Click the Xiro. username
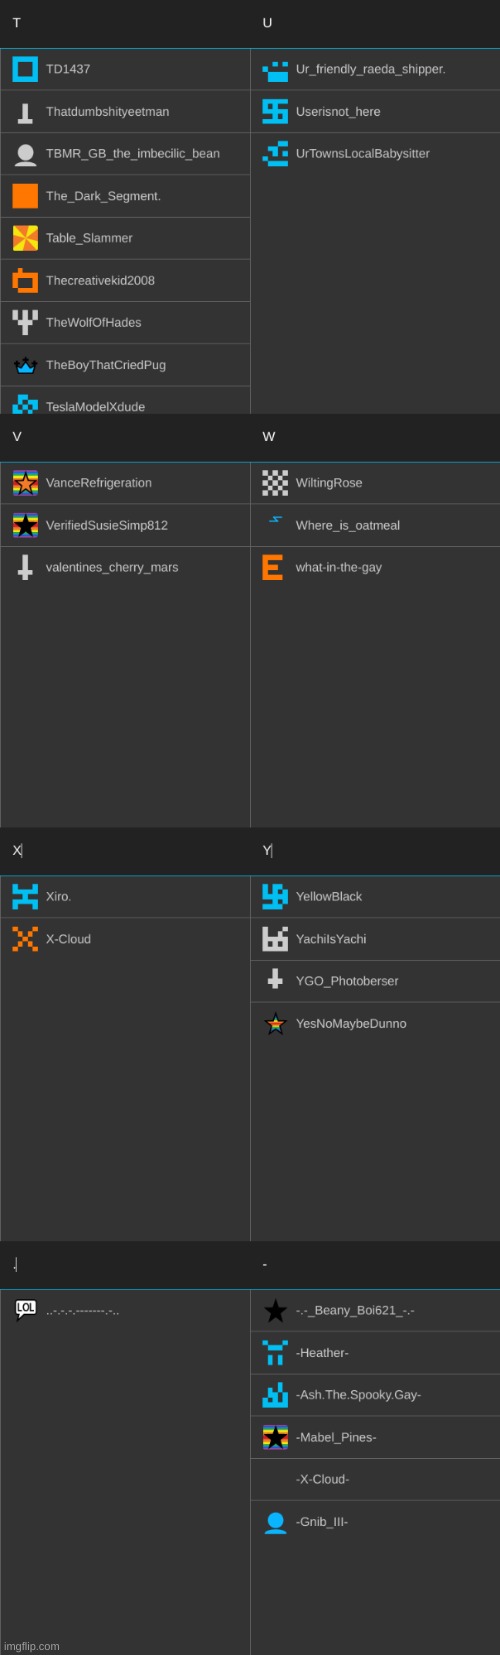Image resolution: width=500 pixels, height=1655 pixels. point(58,896)
